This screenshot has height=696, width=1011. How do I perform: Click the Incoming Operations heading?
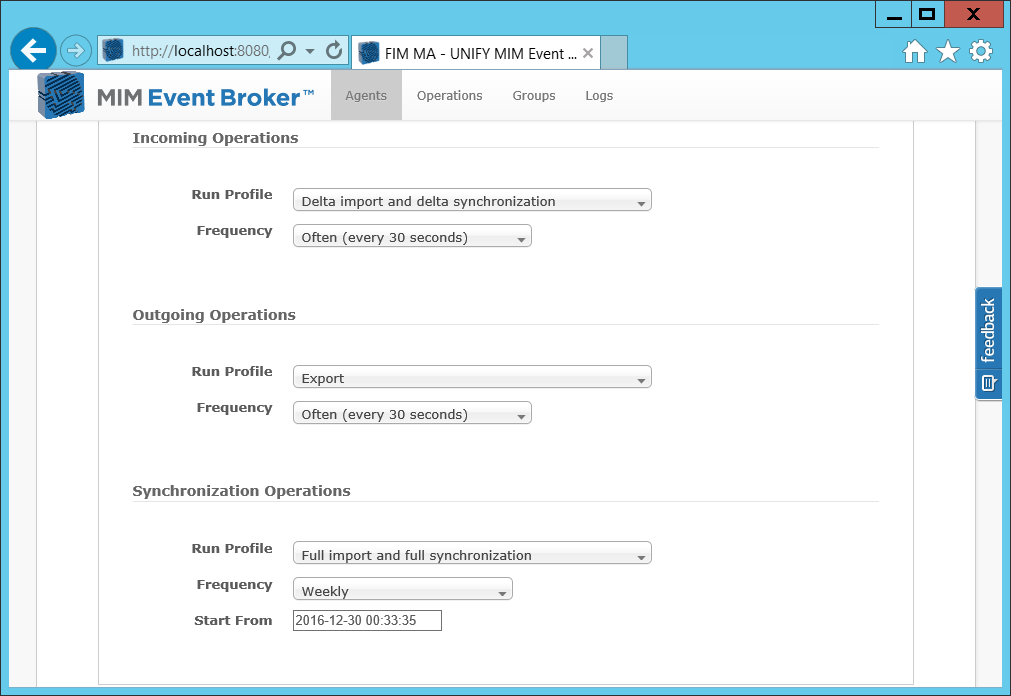[x=215, y=138]
